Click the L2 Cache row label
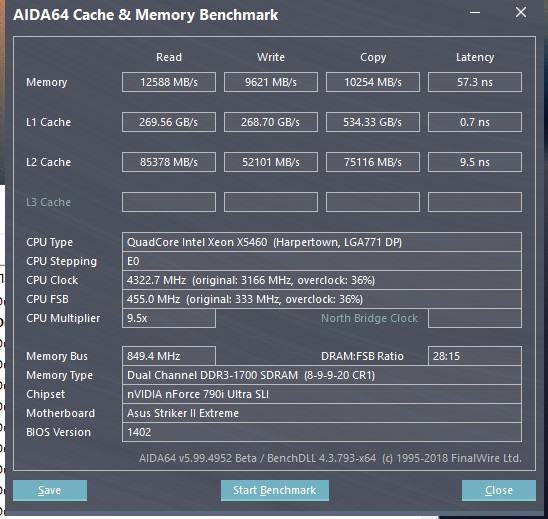The image size is (548, 519). tap(48, 162)
